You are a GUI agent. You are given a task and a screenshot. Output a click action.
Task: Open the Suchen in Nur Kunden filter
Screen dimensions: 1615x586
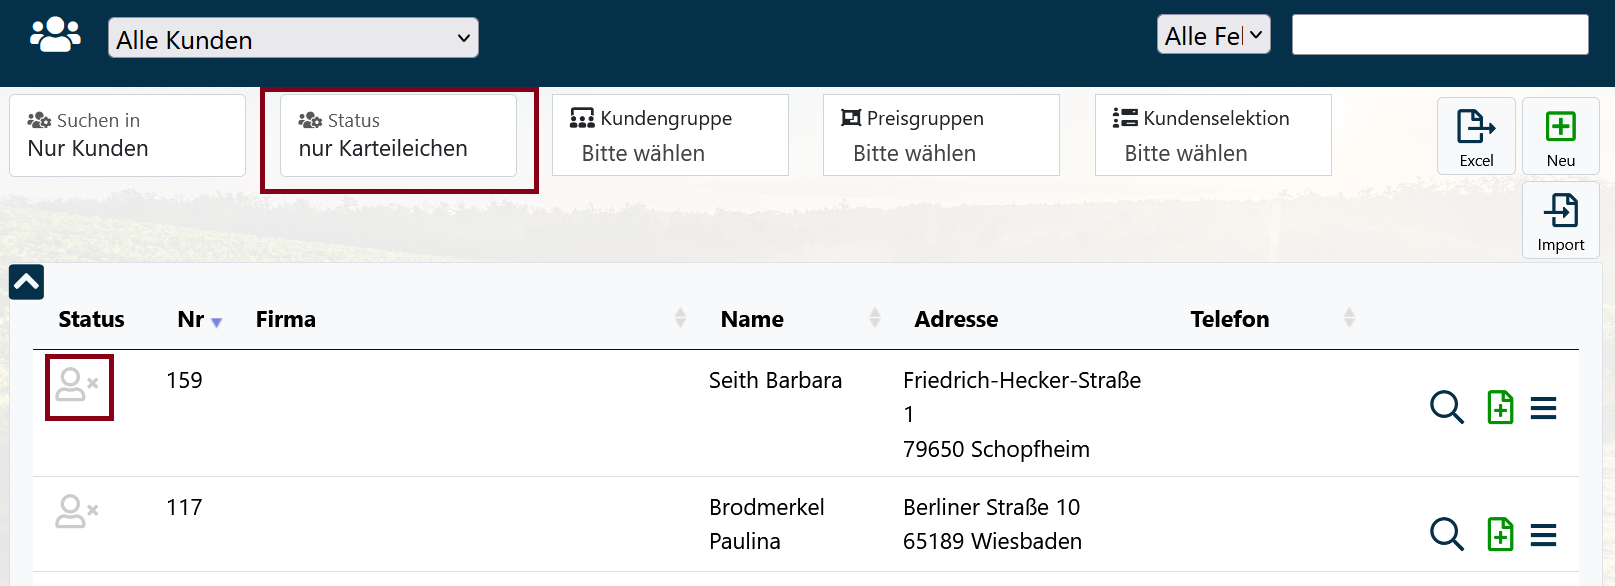click(x=127, y=136)
